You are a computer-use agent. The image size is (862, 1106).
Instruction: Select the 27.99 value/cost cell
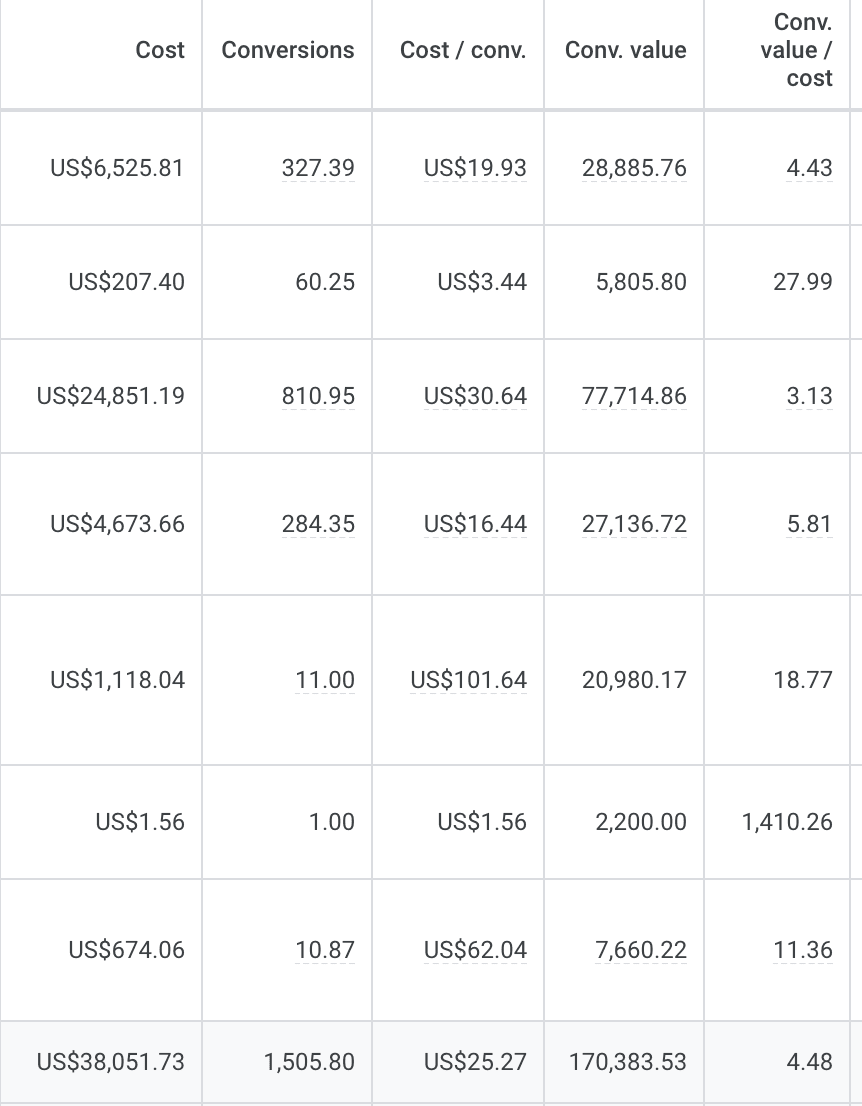click(x=803, y=281)
